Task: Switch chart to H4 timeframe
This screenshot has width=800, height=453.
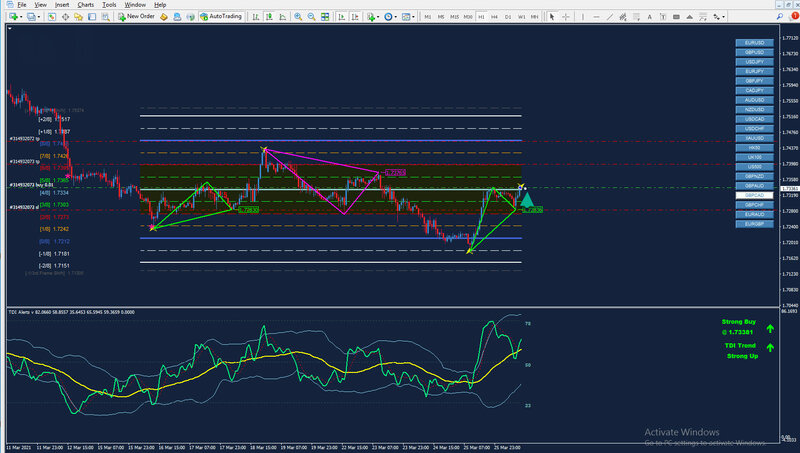Action: point(494,17)
